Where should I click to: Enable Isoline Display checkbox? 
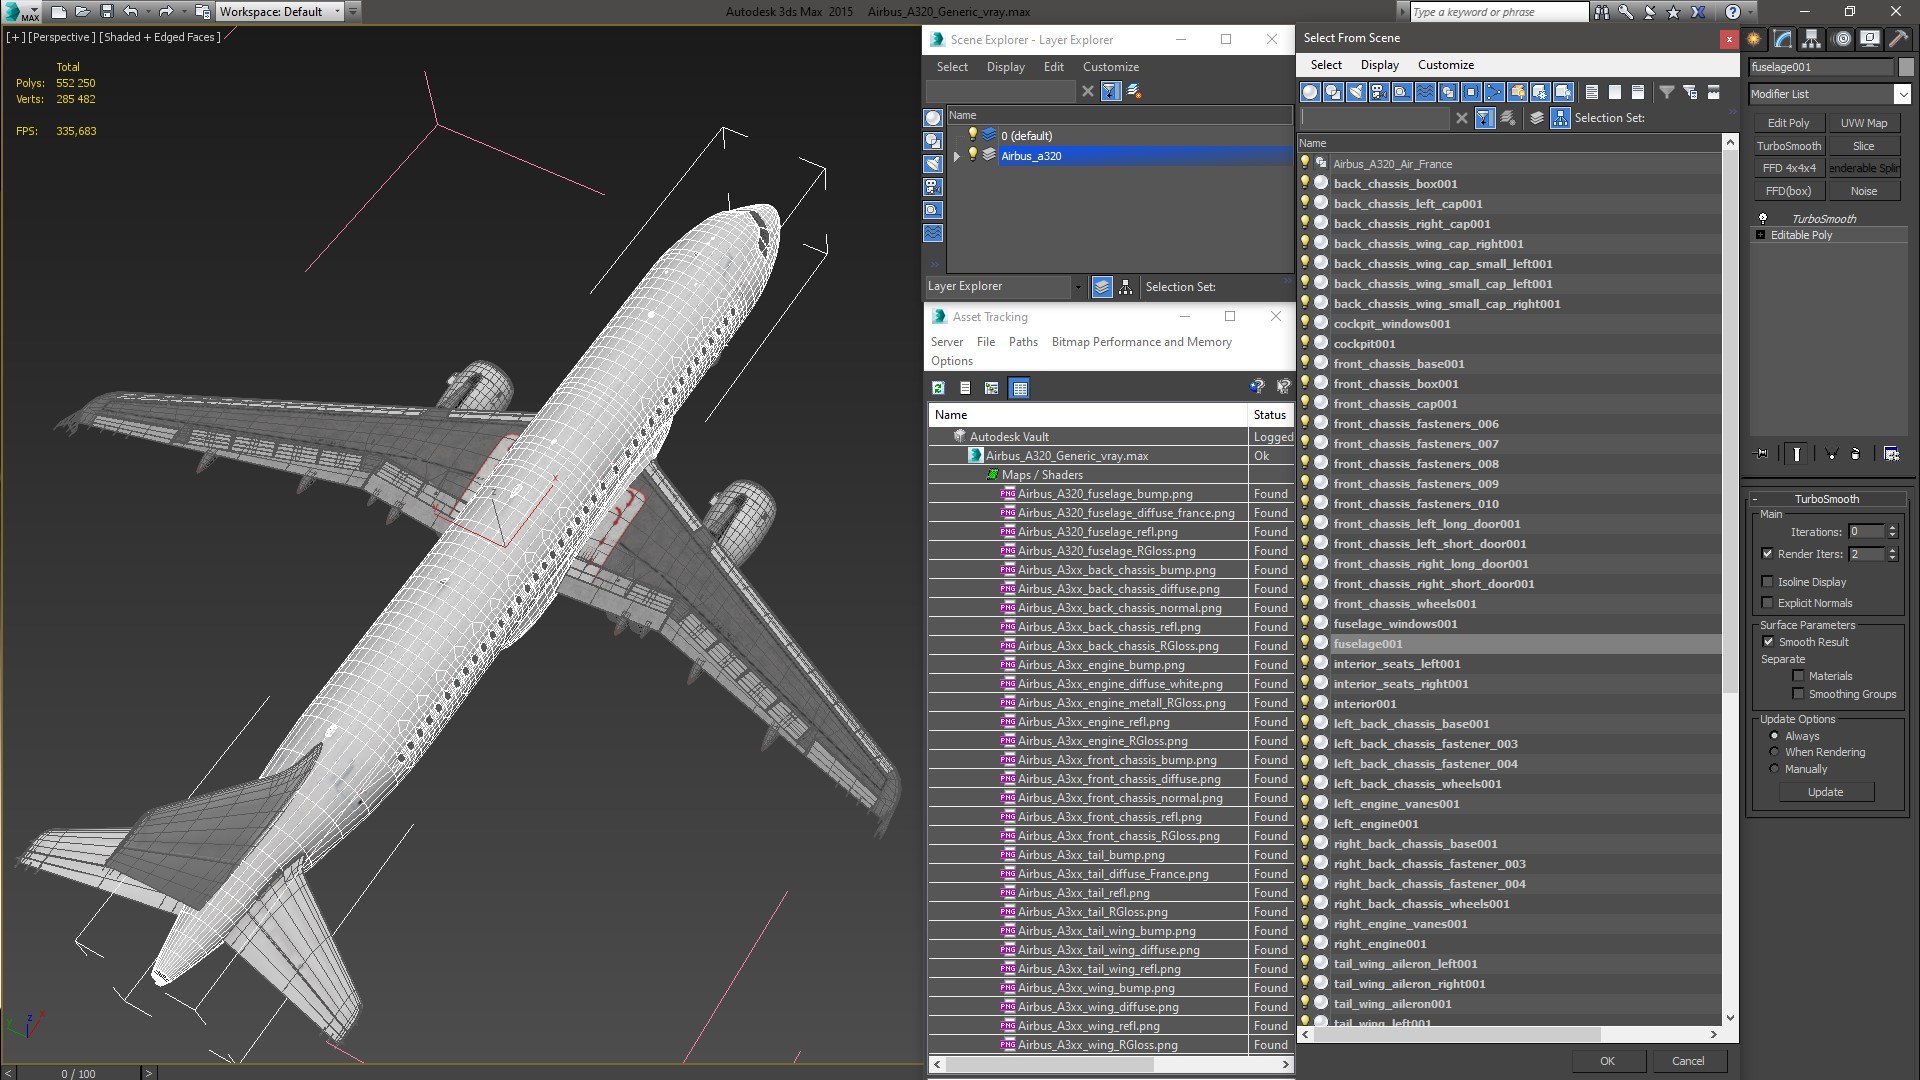click(1767, 582)
